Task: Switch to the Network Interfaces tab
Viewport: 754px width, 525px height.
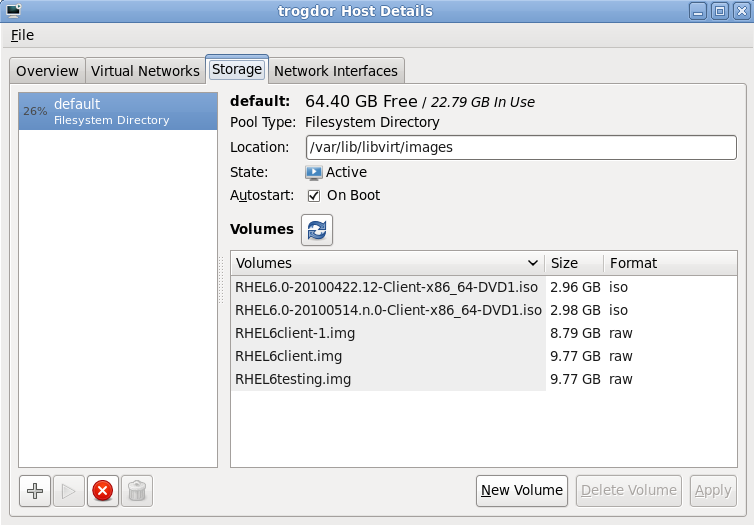Action: pos(336,71)
